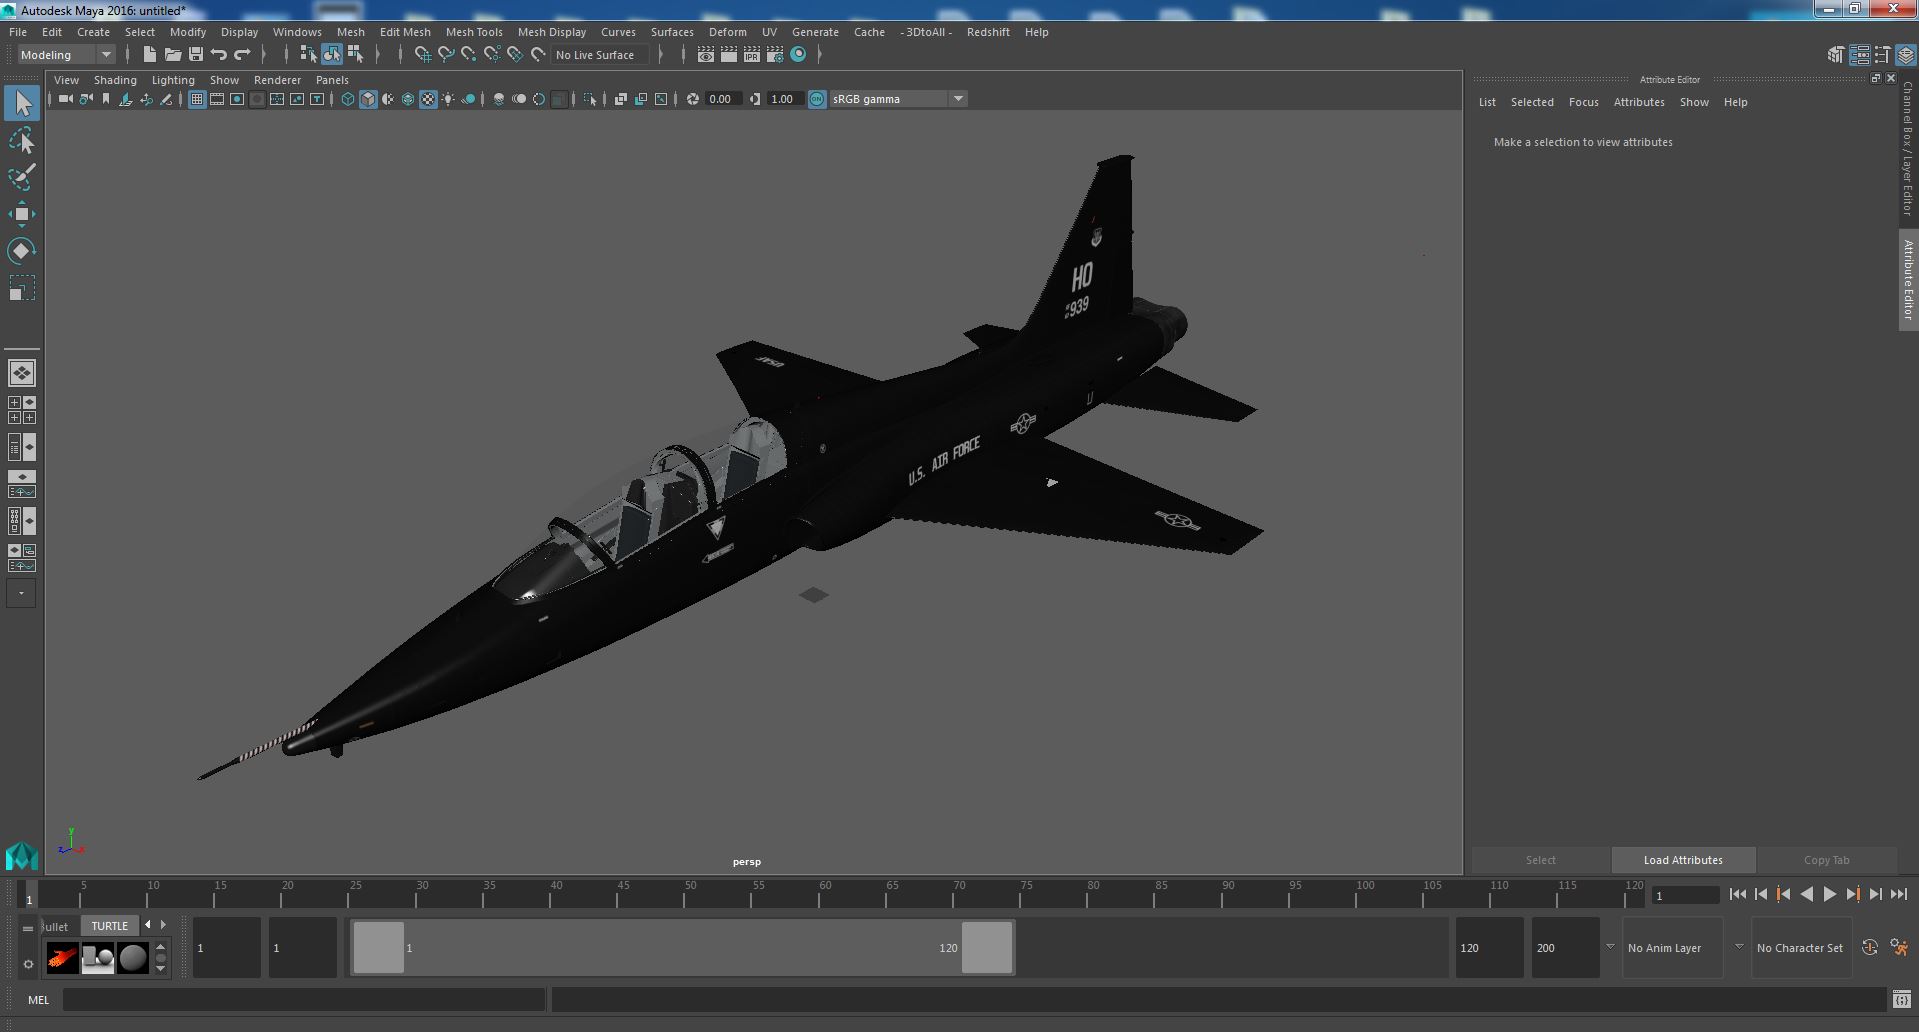Viewport: 1919px width, 1032px height.
Task: Create a new scene with toolbar icon
Action: pyautogui.click(x=150, y=55)
